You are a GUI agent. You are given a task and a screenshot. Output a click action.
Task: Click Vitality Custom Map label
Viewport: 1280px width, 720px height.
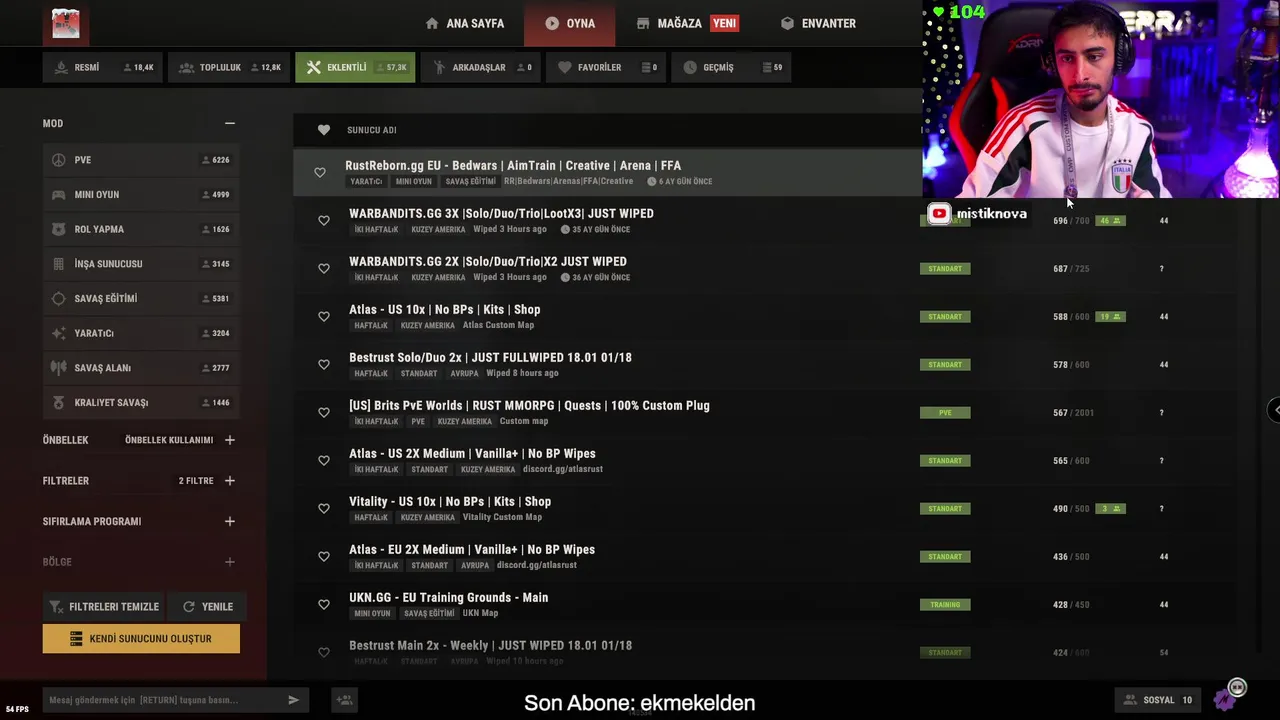[502, 517]
